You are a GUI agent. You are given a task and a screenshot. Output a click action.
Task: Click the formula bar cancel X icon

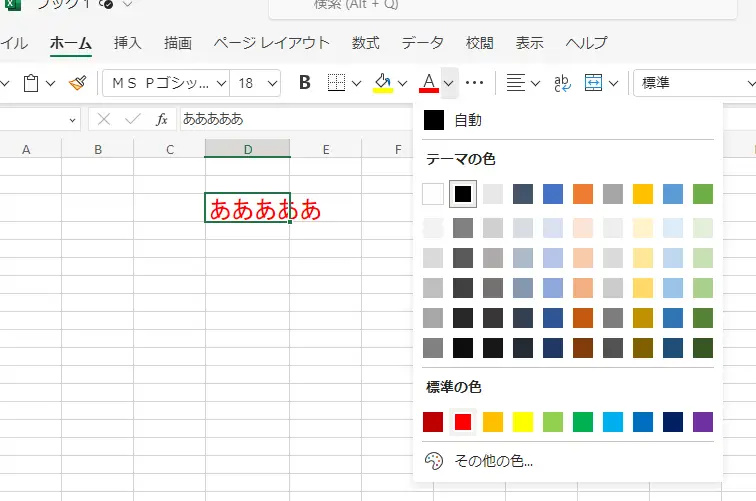coord(104,119)
